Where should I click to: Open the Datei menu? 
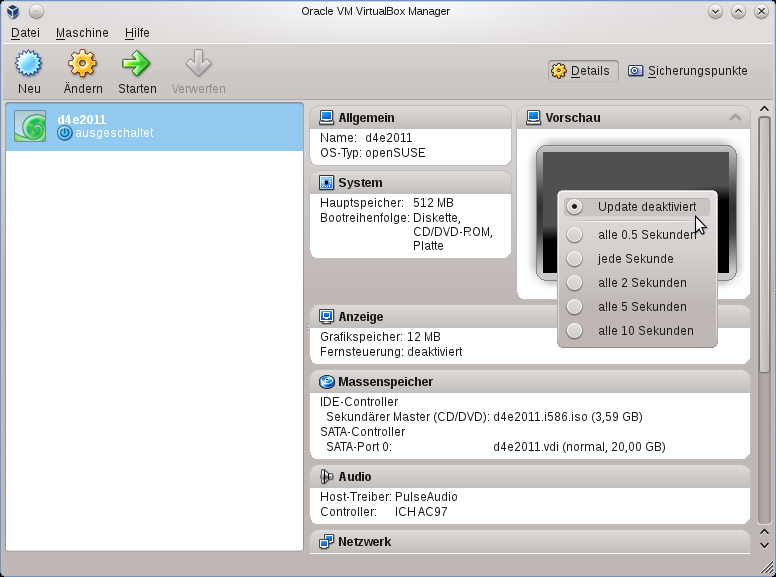coord(25,33)
